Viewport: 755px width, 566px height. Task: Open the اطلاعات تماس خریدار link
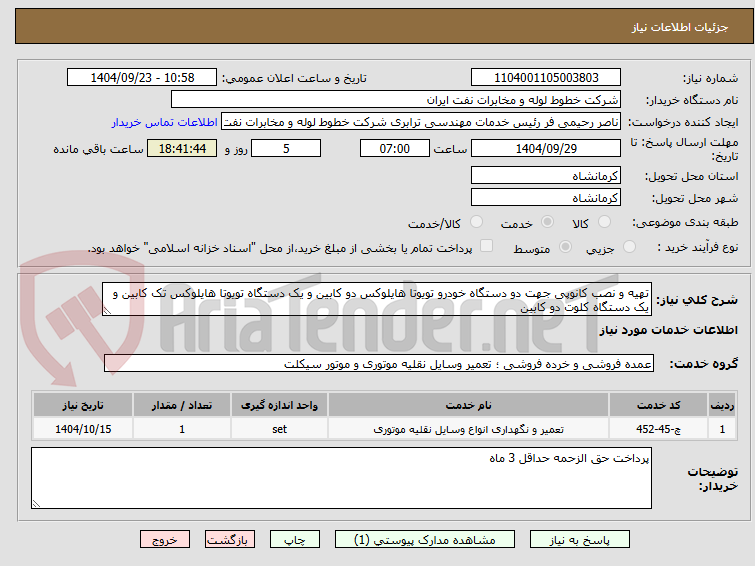(x=165, y=122)
